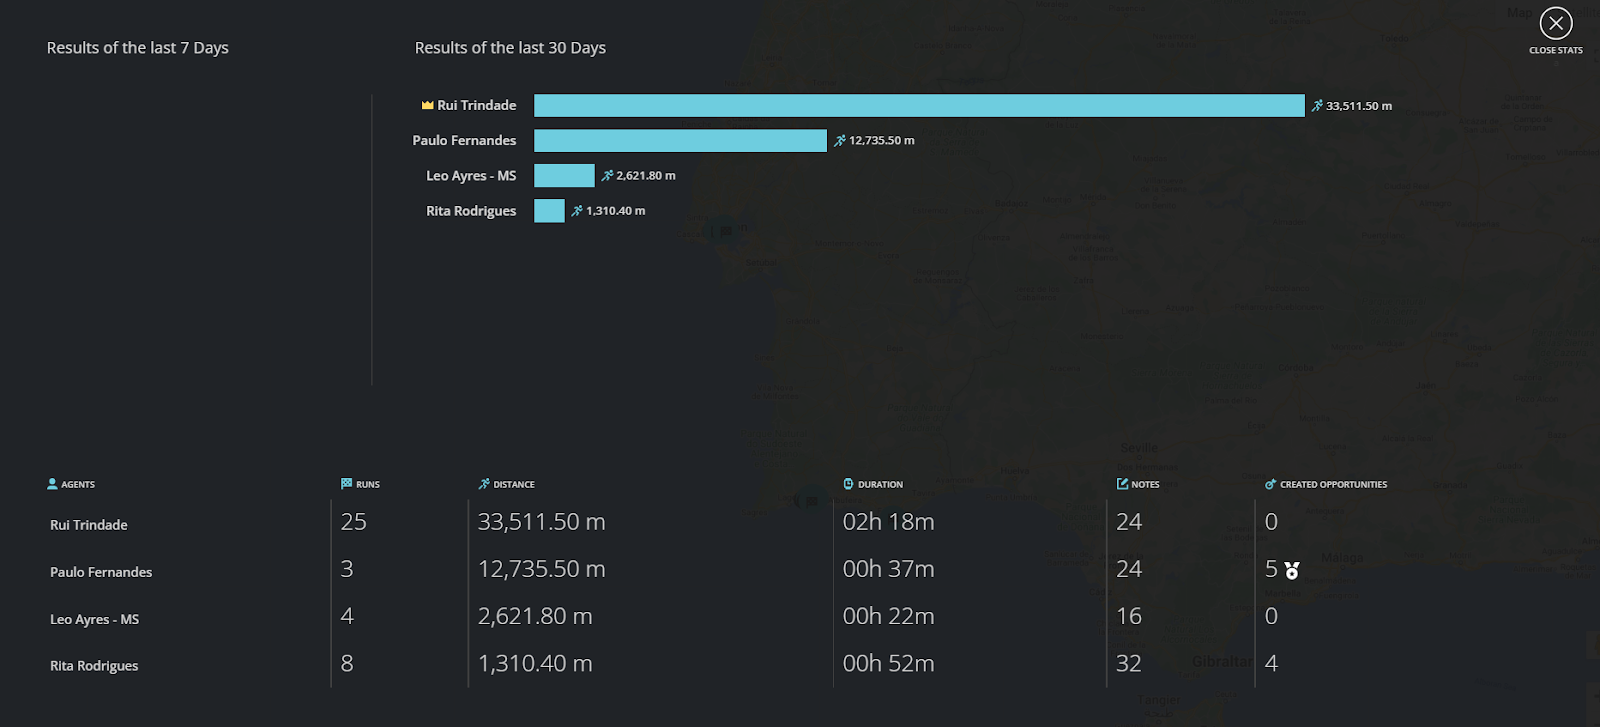Click the 4 created opportunities for Rita Rodrigues

click(x=1271, y=663)
